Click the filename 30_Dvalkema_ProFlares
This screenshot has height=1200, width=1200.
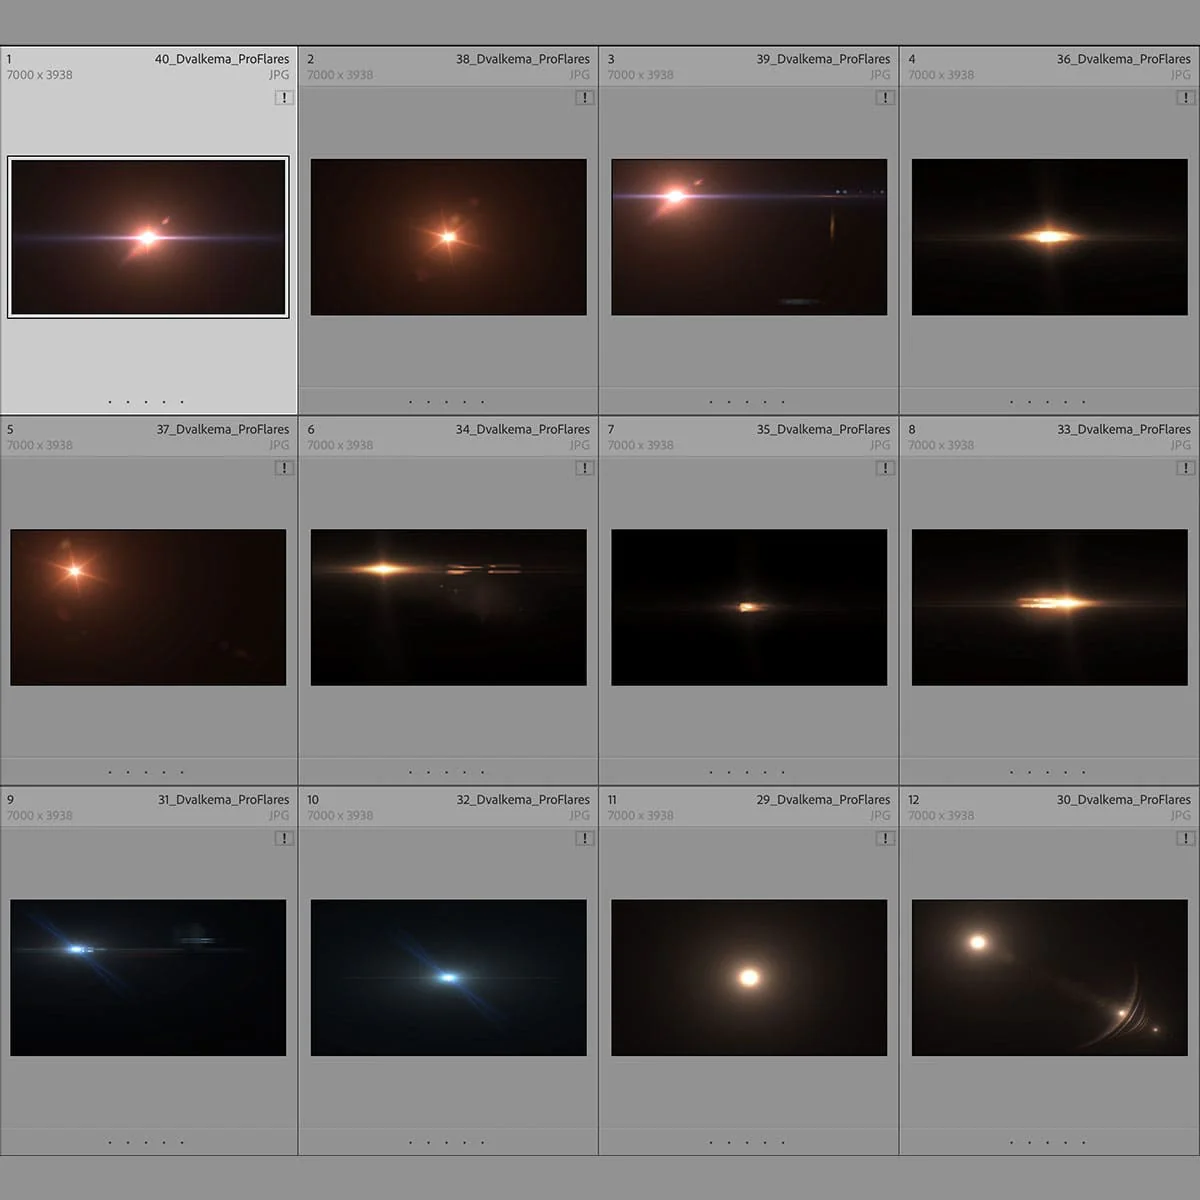coord(1124,799)
